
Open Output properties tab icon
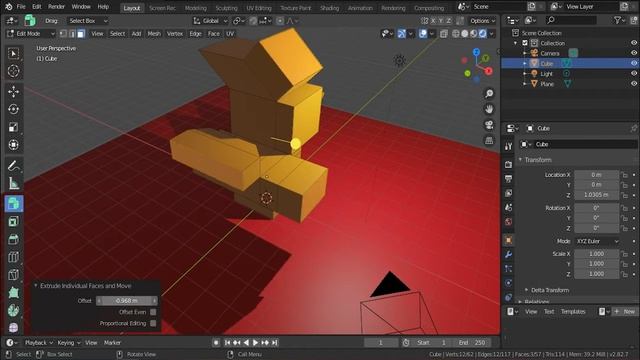[x=508, y=179]
